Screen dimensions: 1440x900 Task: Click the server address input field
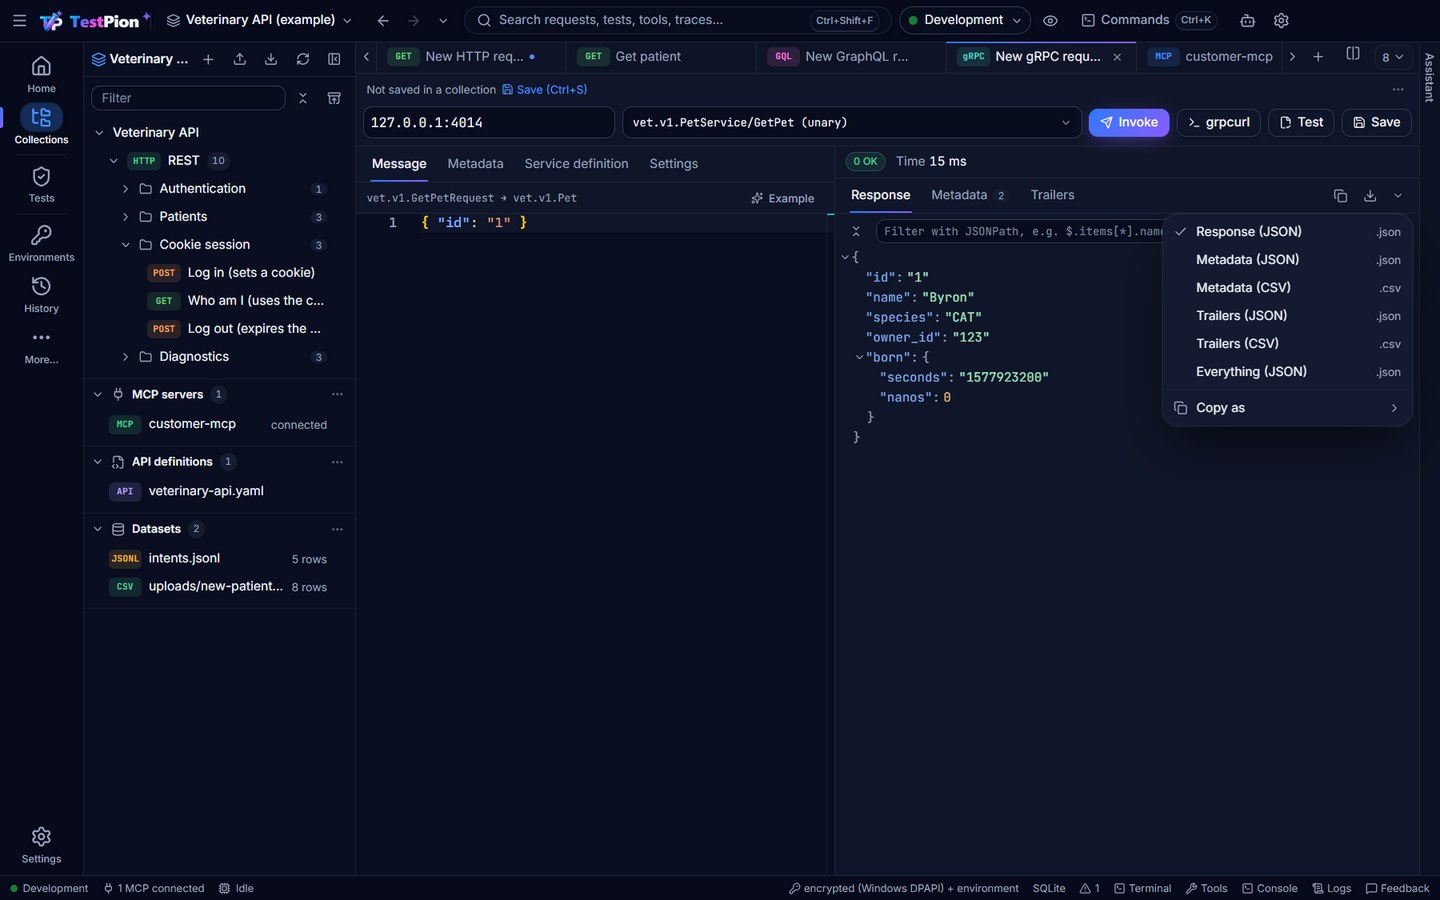tap(488, 122)
